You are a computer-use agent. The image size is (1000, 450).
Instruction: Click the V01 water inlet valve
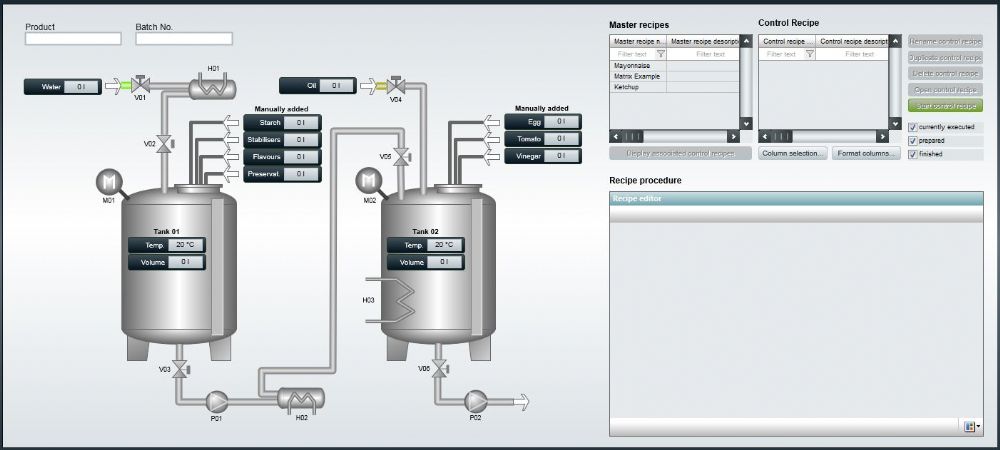[x=140, y=84]
